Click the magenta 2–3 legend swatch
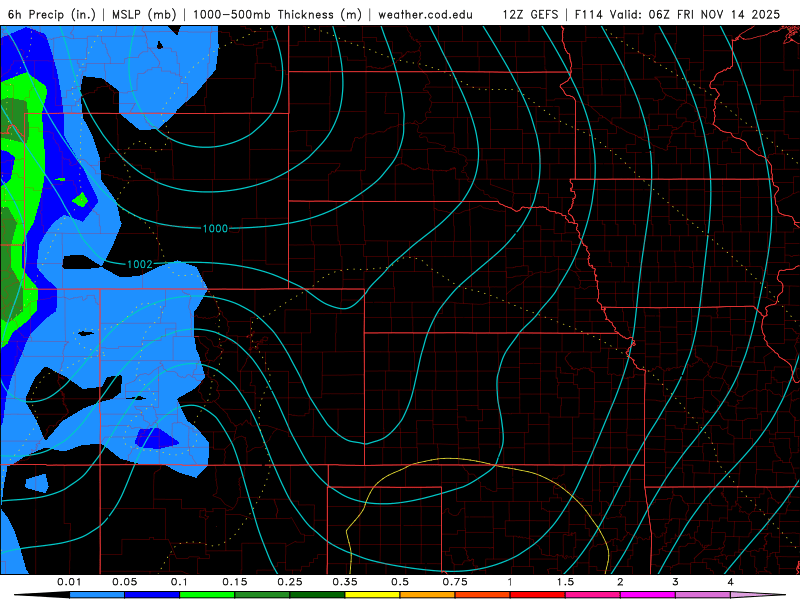 click(x=648, y=595)
